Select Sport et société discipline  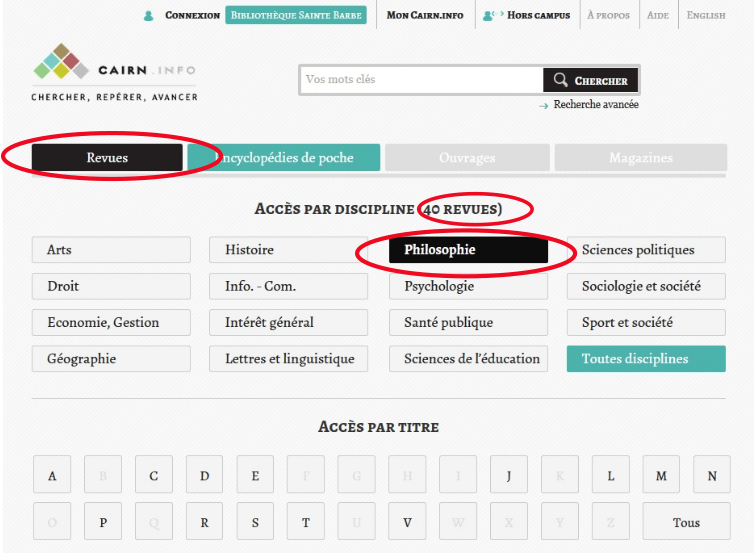click(x=646, y=322)
